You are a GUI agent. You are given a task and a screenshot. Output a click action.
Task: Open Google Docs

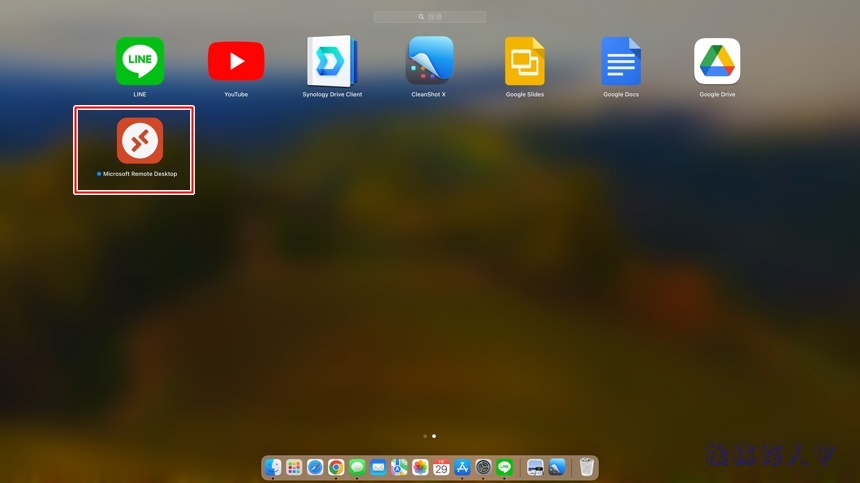click(x=621, y=61)
